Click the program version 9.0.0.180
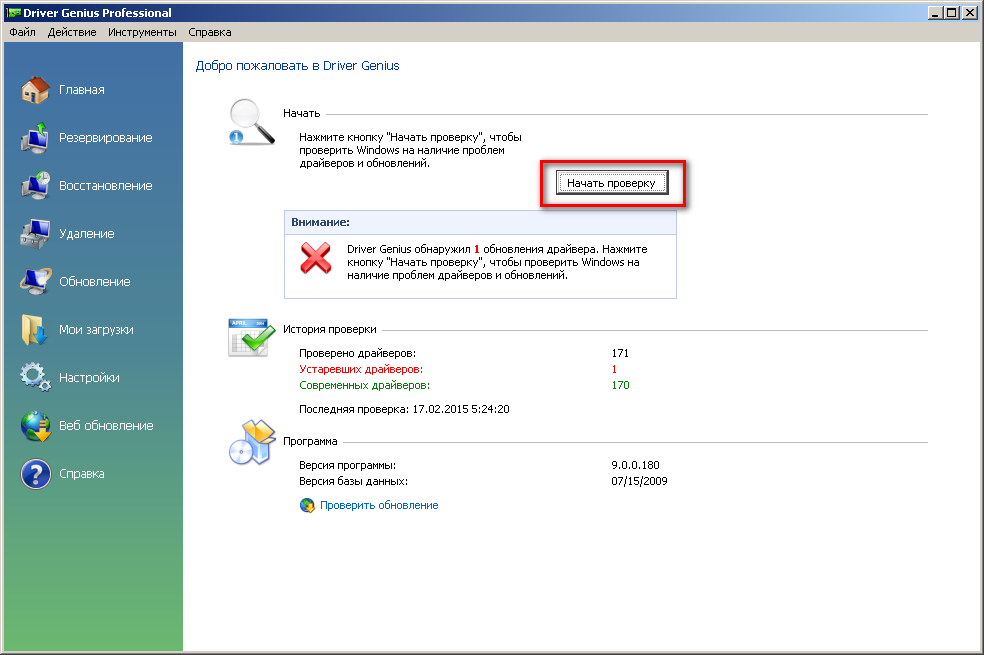This screenshot has width=984, height=655. click(x=635, y=466)
